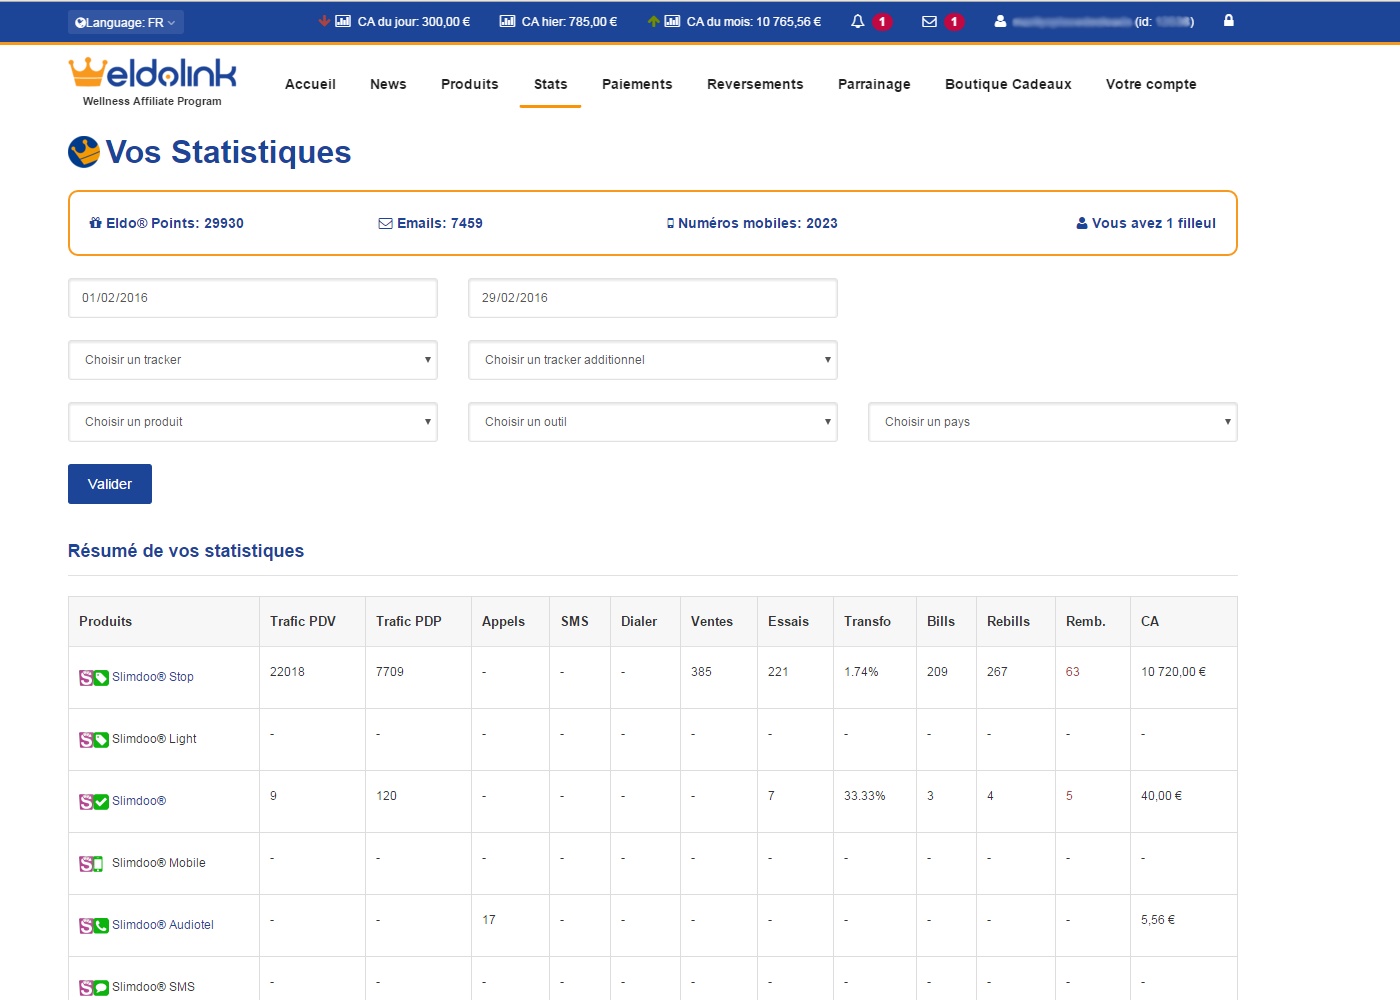Click the Weldolink logo
Viewport: 1400px width, 1000px height.
(x=152, y=82)
